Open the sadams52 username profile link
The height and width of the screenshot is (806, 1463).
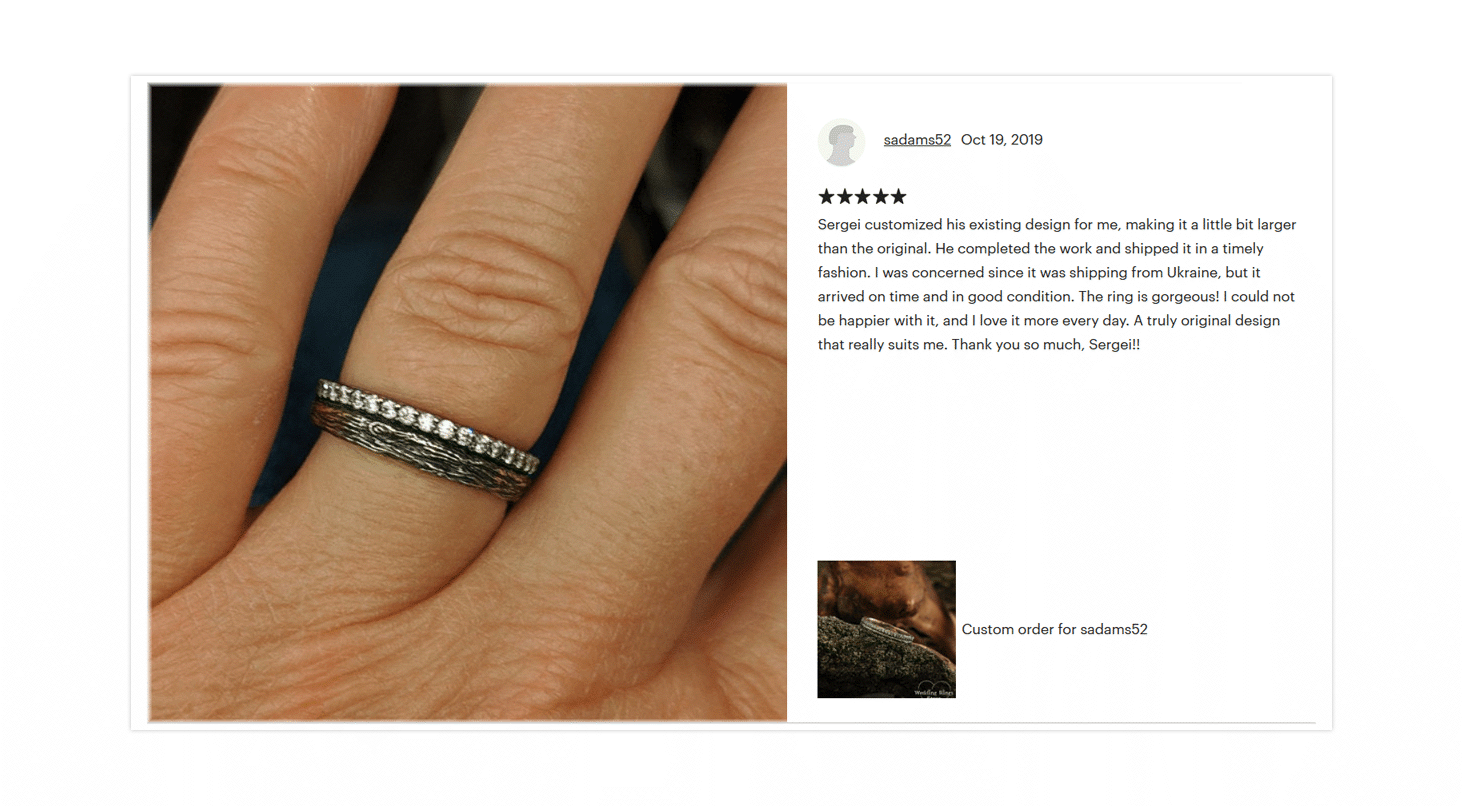point(917,140)
